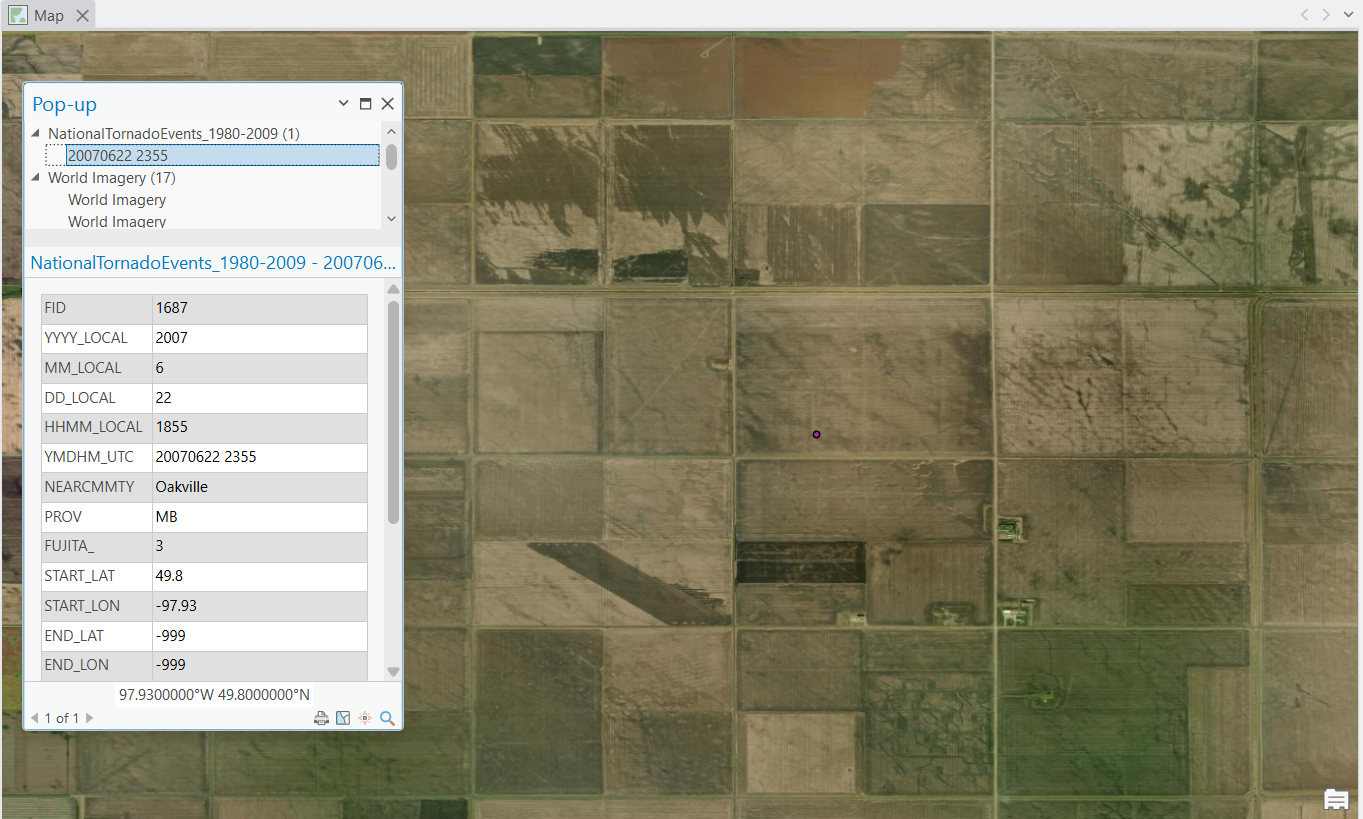
Task: Select the Map view tab
Action: pyautogui.click(x=49, y=15)
